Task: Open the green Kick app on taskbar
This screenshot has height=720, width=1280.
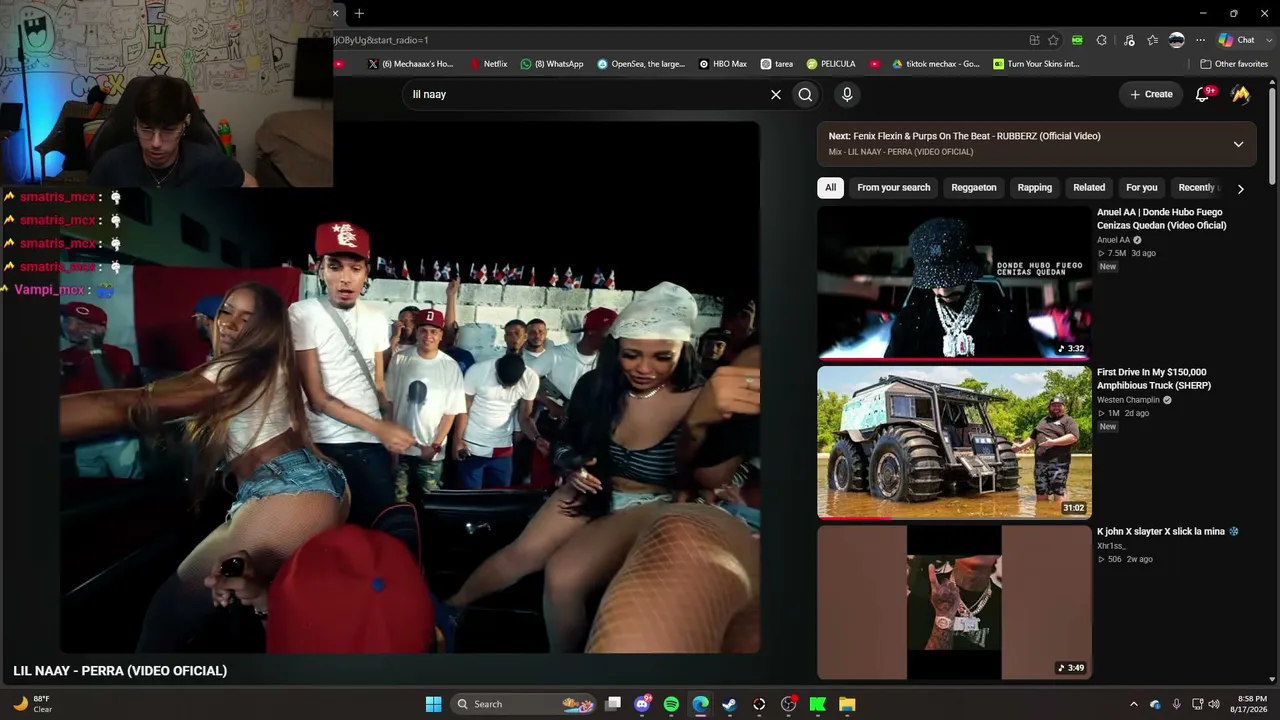Action: (818, 704)
